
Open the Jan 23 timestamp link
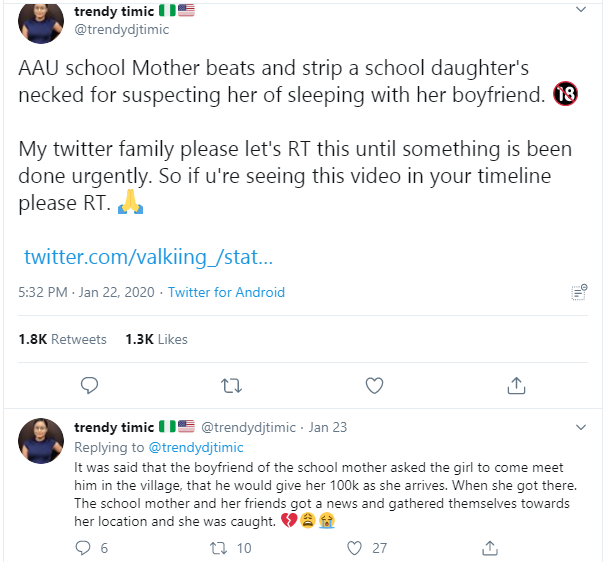328,427
